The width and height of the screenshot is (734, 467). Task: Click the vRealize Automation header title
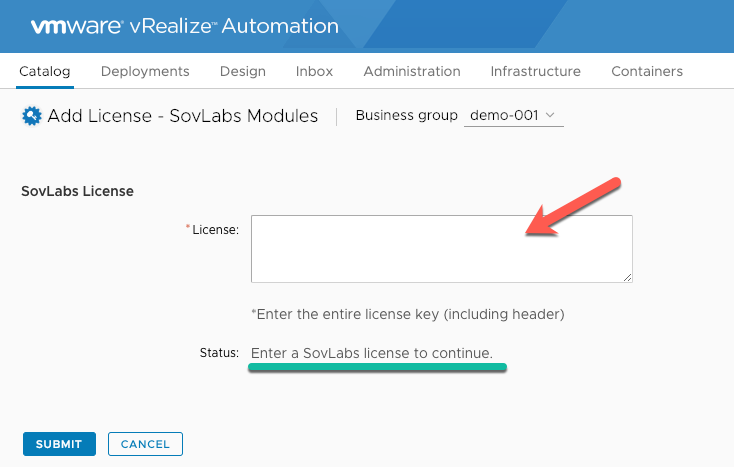coord(234,26)
